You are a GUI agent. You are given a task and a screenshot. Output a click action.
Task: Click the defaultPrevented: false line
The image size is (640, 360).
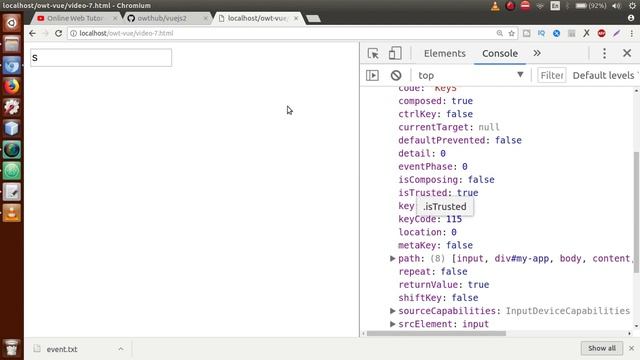(x=460, y=140)
